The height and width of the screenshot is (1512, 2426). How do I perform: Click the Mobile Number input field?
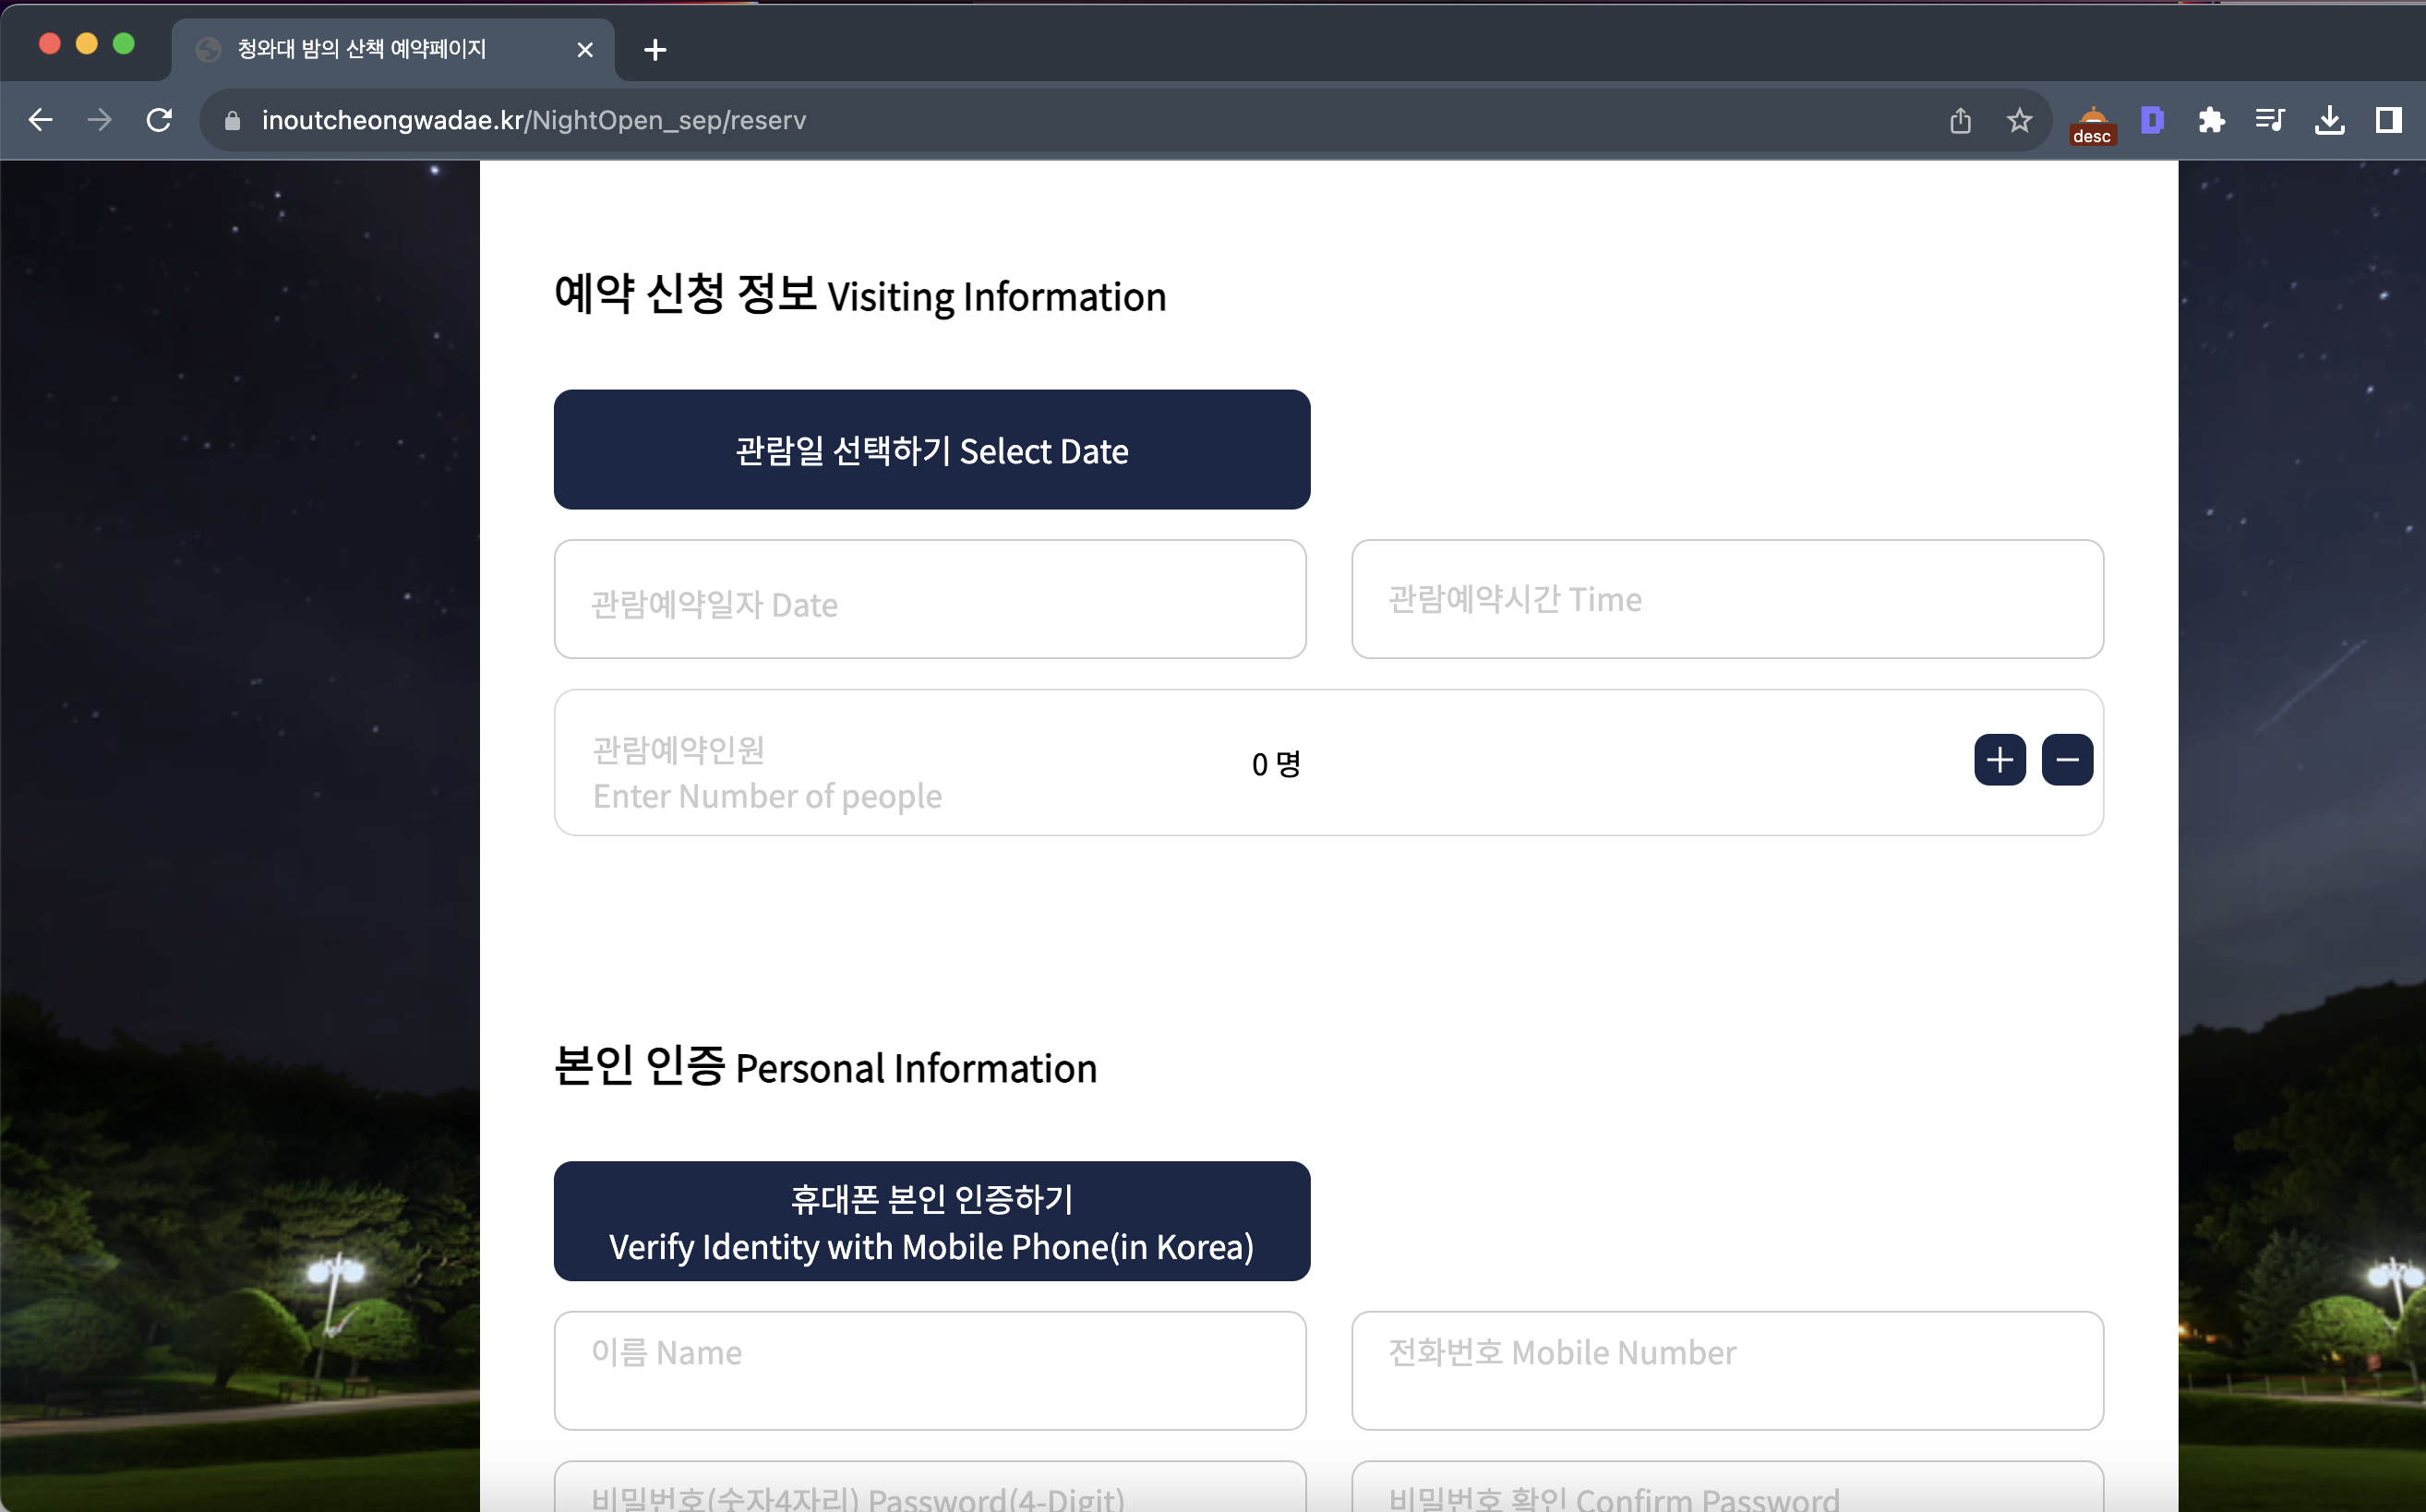pos(1727,1370)
